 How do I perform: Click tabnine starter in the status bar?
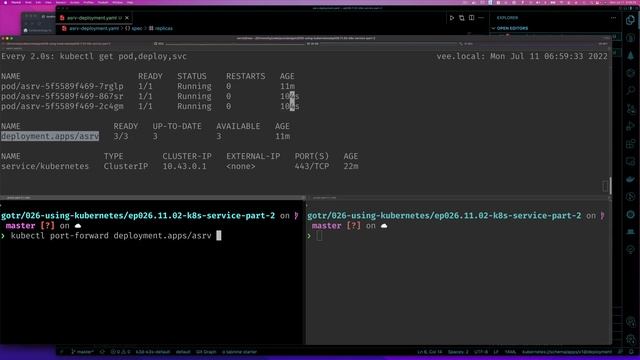tap(240, 351)
